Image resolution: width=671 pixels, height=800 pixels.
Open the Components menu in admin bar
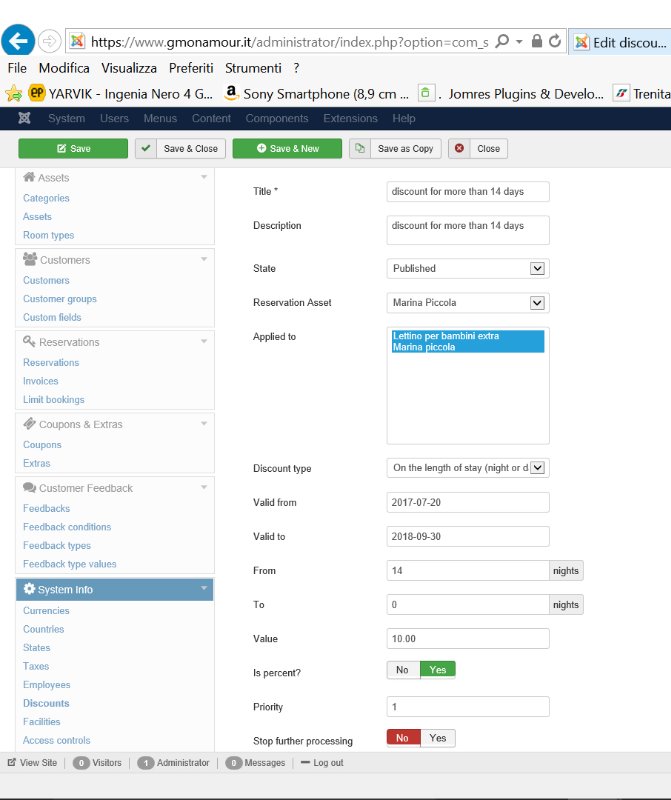pyautogui.click(x=276, y=118)
